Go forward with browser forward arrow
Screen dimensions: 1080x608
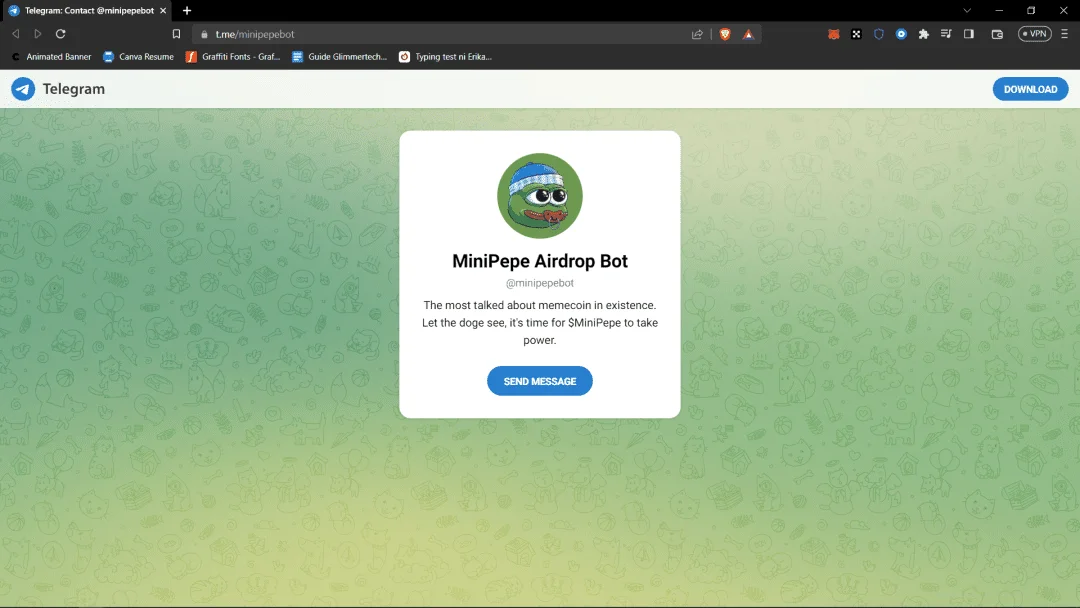(x=38, y=34)
